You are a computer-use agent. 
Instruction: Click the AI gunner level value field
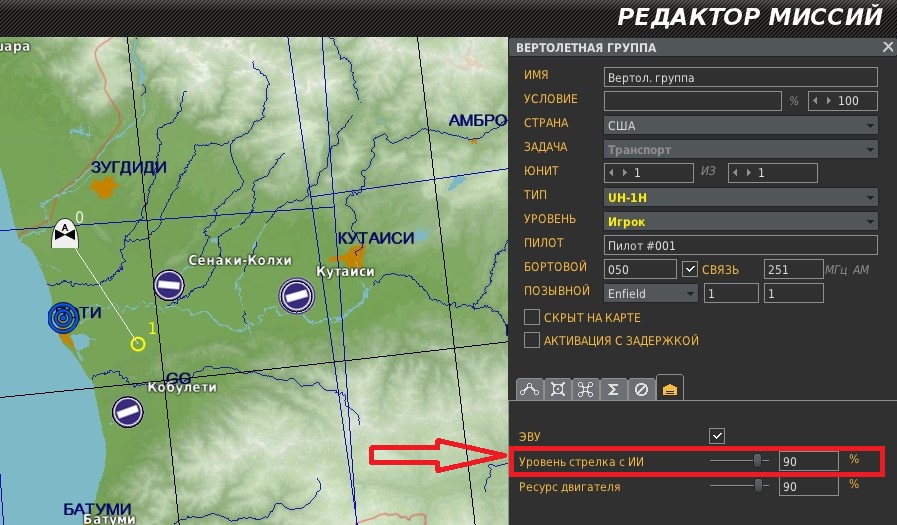click(x=808, y=461)
